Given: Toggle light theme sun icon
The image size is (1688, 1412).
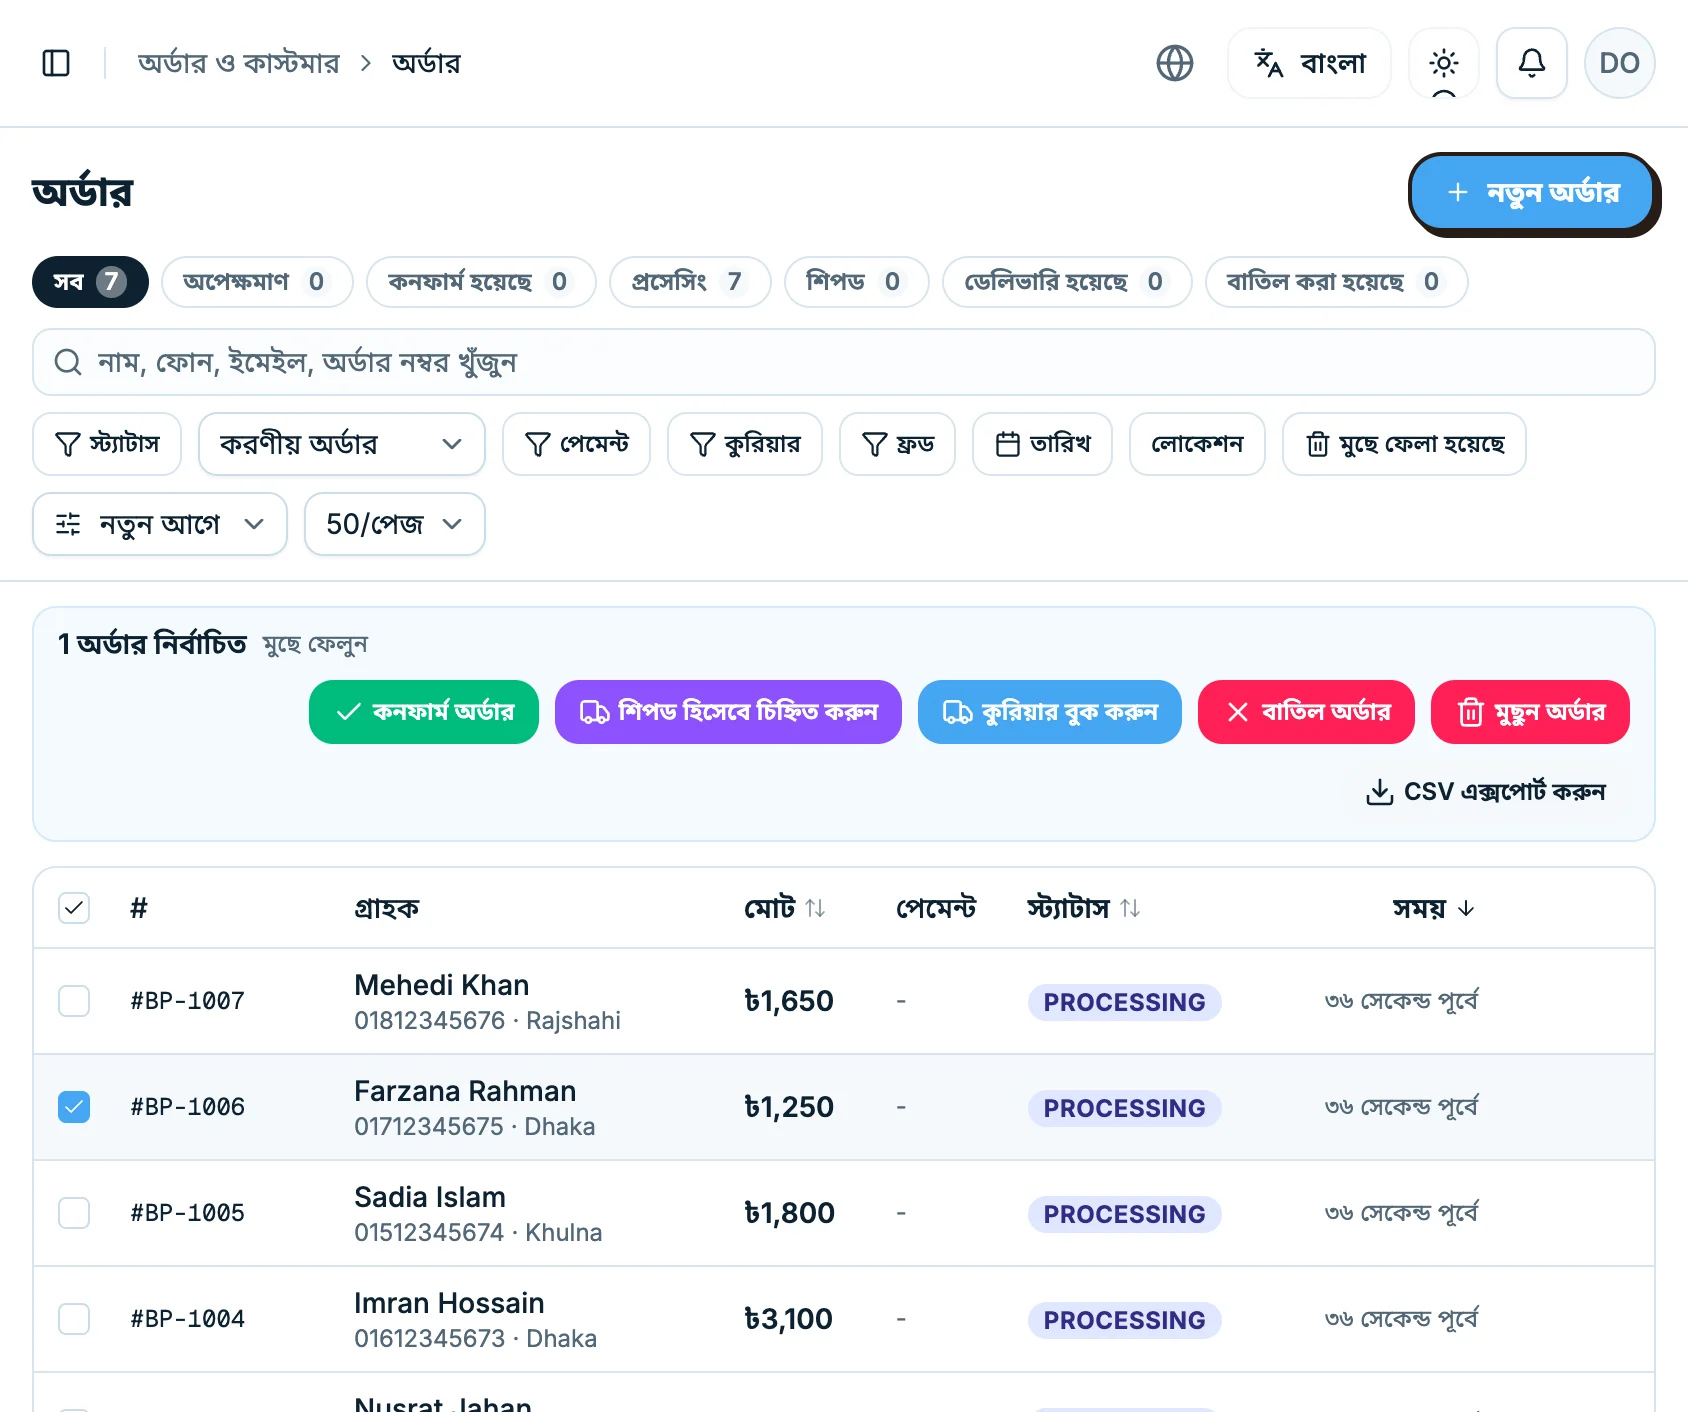Looking at the screenshot, I should (x=1444, y=63).
